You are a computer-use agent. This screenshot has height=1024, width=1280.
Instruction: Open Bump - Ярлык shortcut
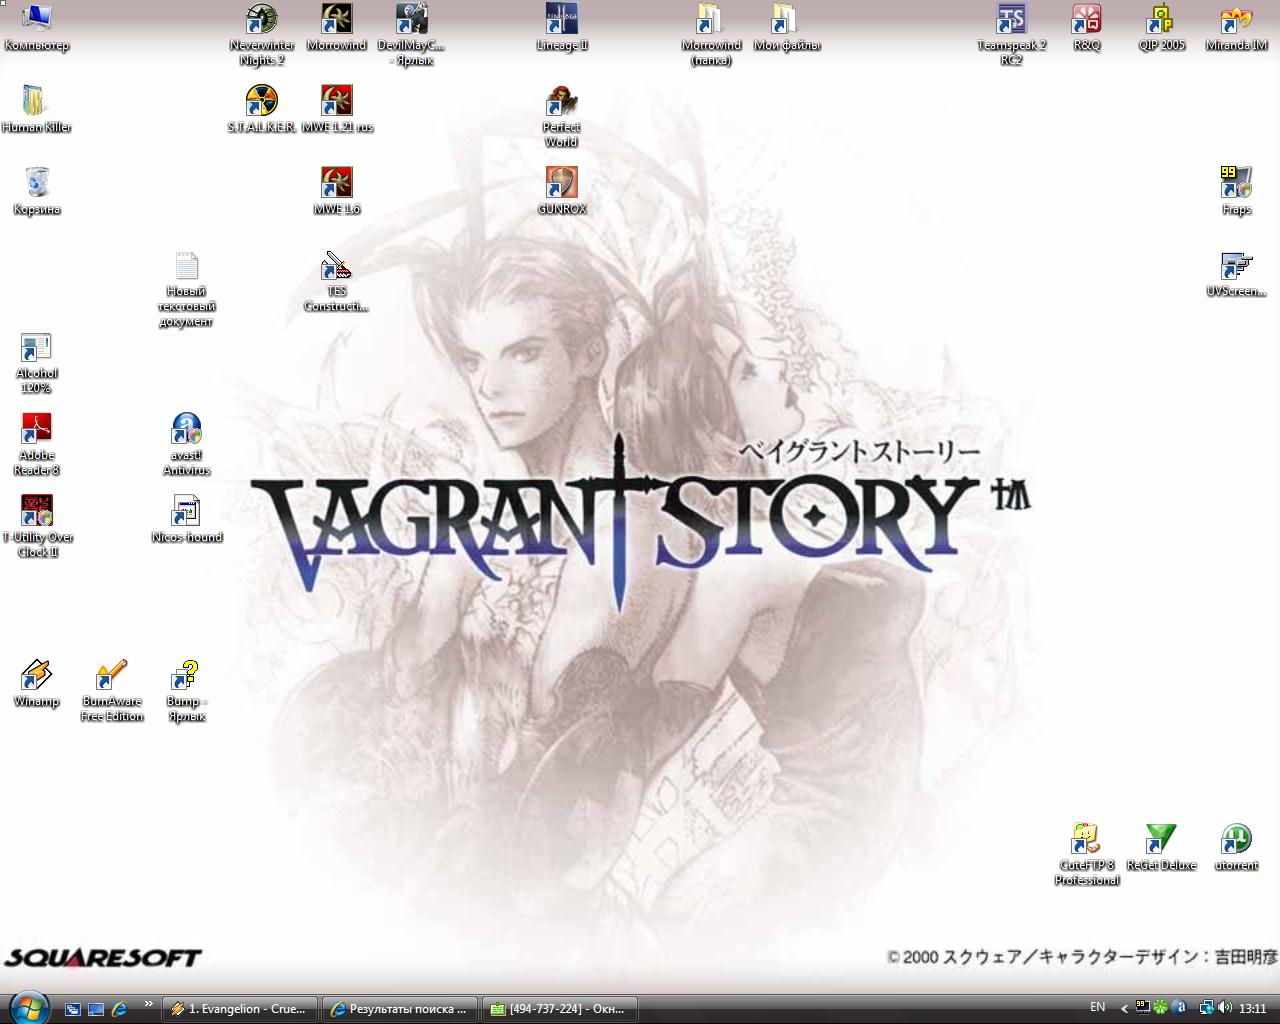186,691
